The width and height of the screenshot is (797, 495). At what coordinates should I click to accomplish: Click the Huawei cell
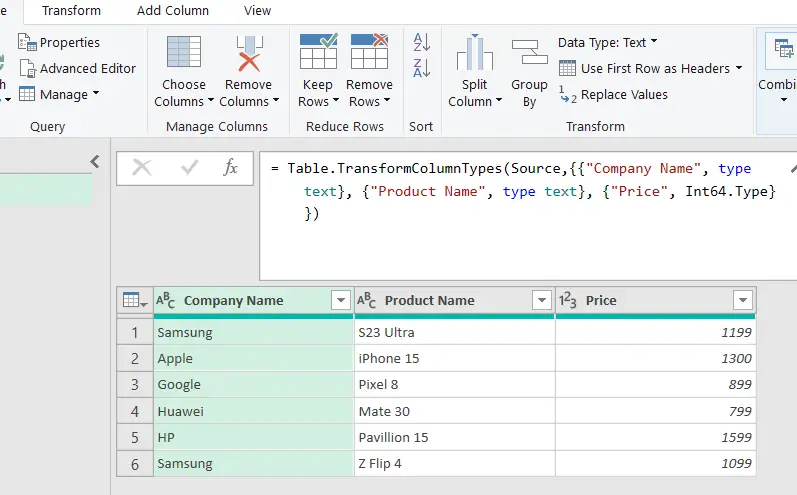tap(254, 411)
